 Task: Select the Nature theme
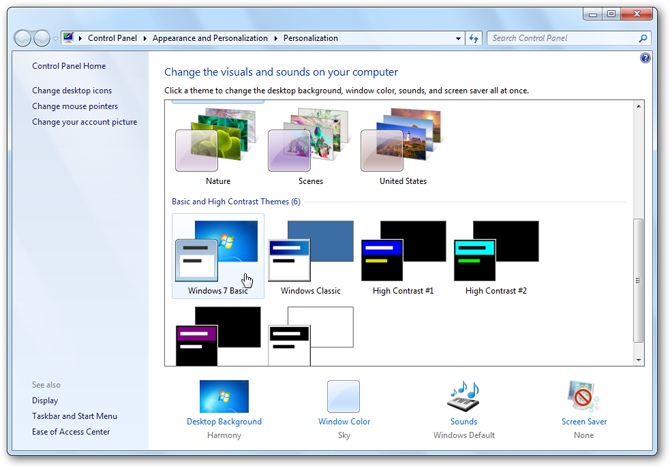218,145
